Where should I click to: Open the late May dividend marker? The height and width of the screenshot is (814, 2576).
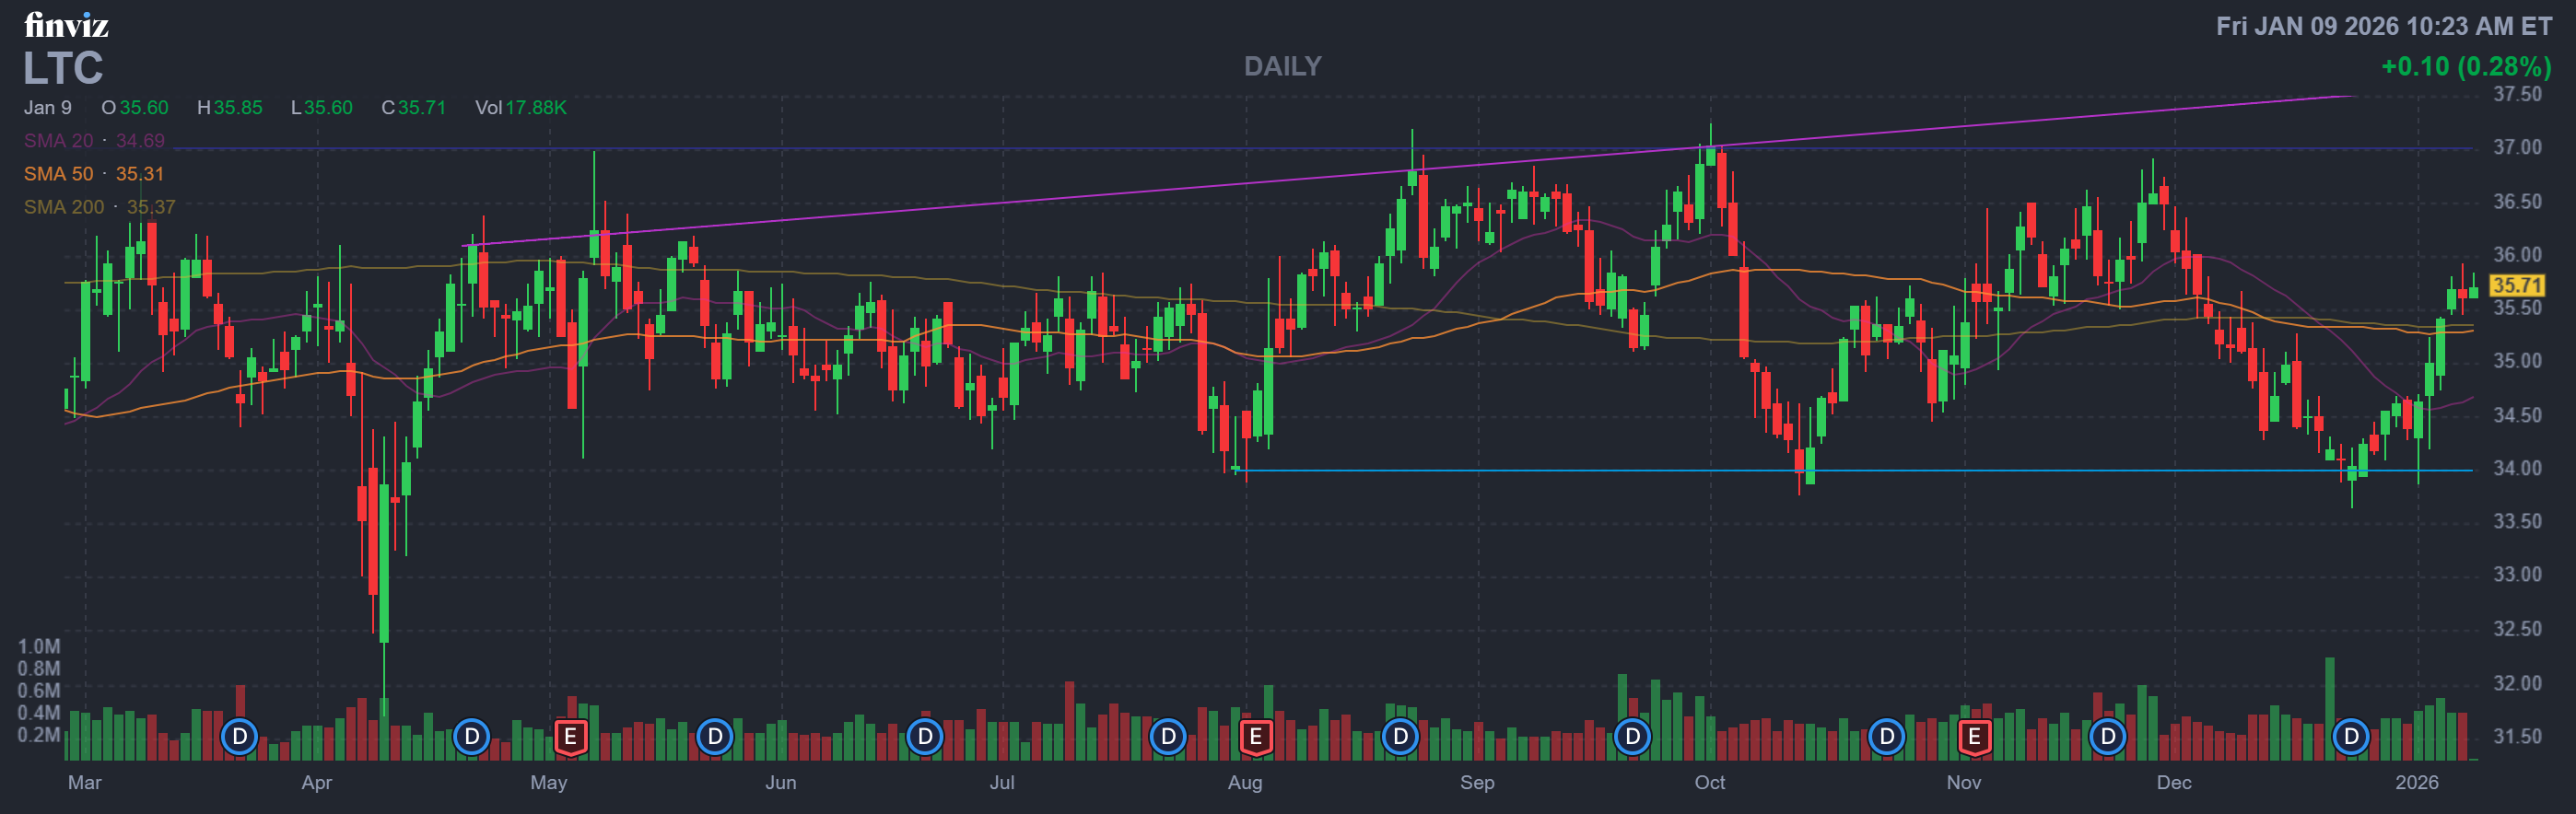click(x=715, y=737)
